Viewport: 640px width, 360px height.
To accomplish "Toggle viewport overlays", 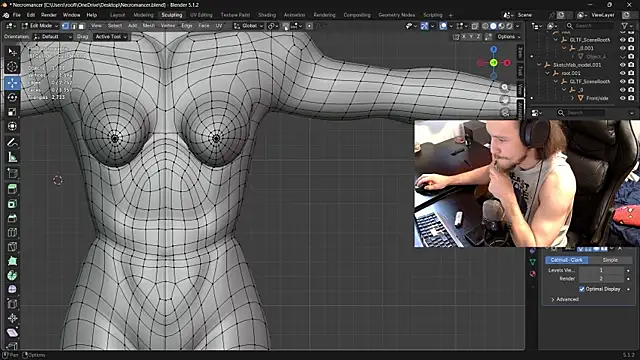I will pyautogui.click(x=443, y=26).
